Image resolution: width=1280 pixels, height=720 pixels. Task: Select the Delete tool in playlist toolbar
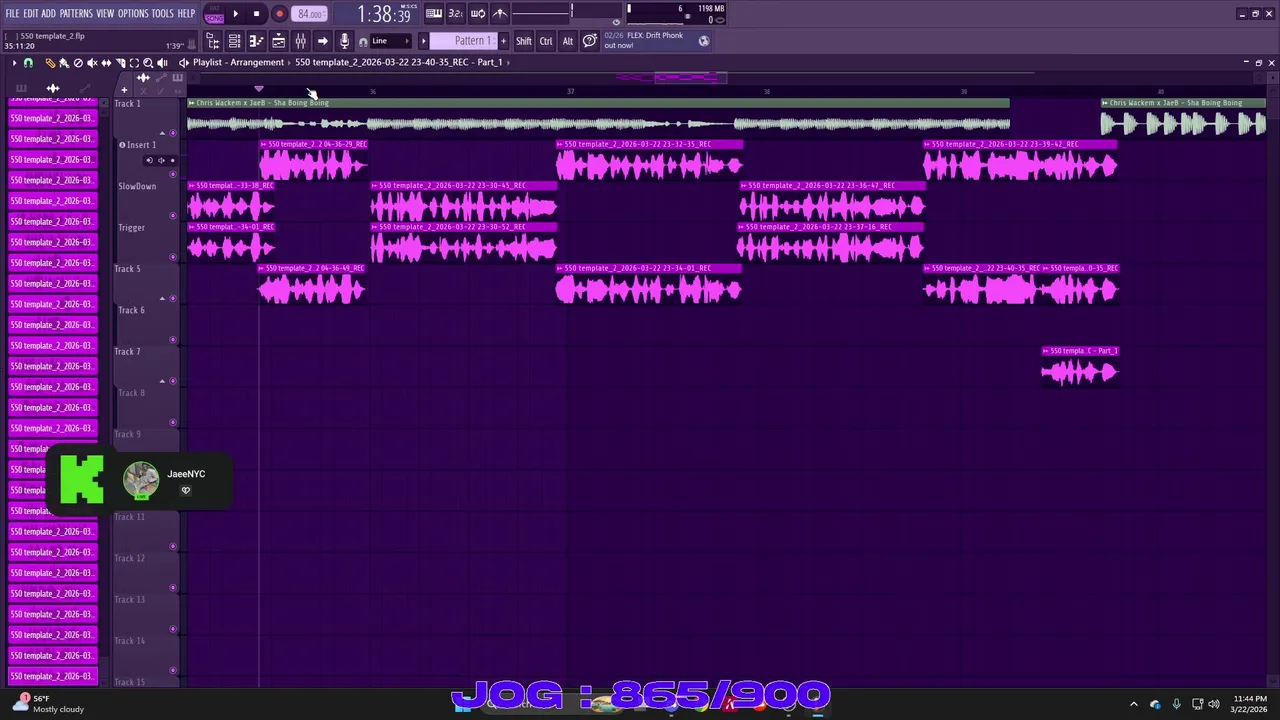[x=78, y=63]
